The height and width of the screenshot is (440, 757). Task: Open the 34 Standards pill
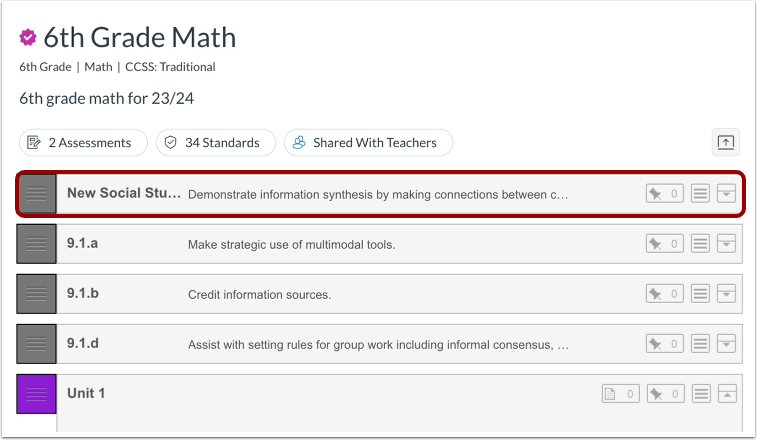[x=216, y=143]
